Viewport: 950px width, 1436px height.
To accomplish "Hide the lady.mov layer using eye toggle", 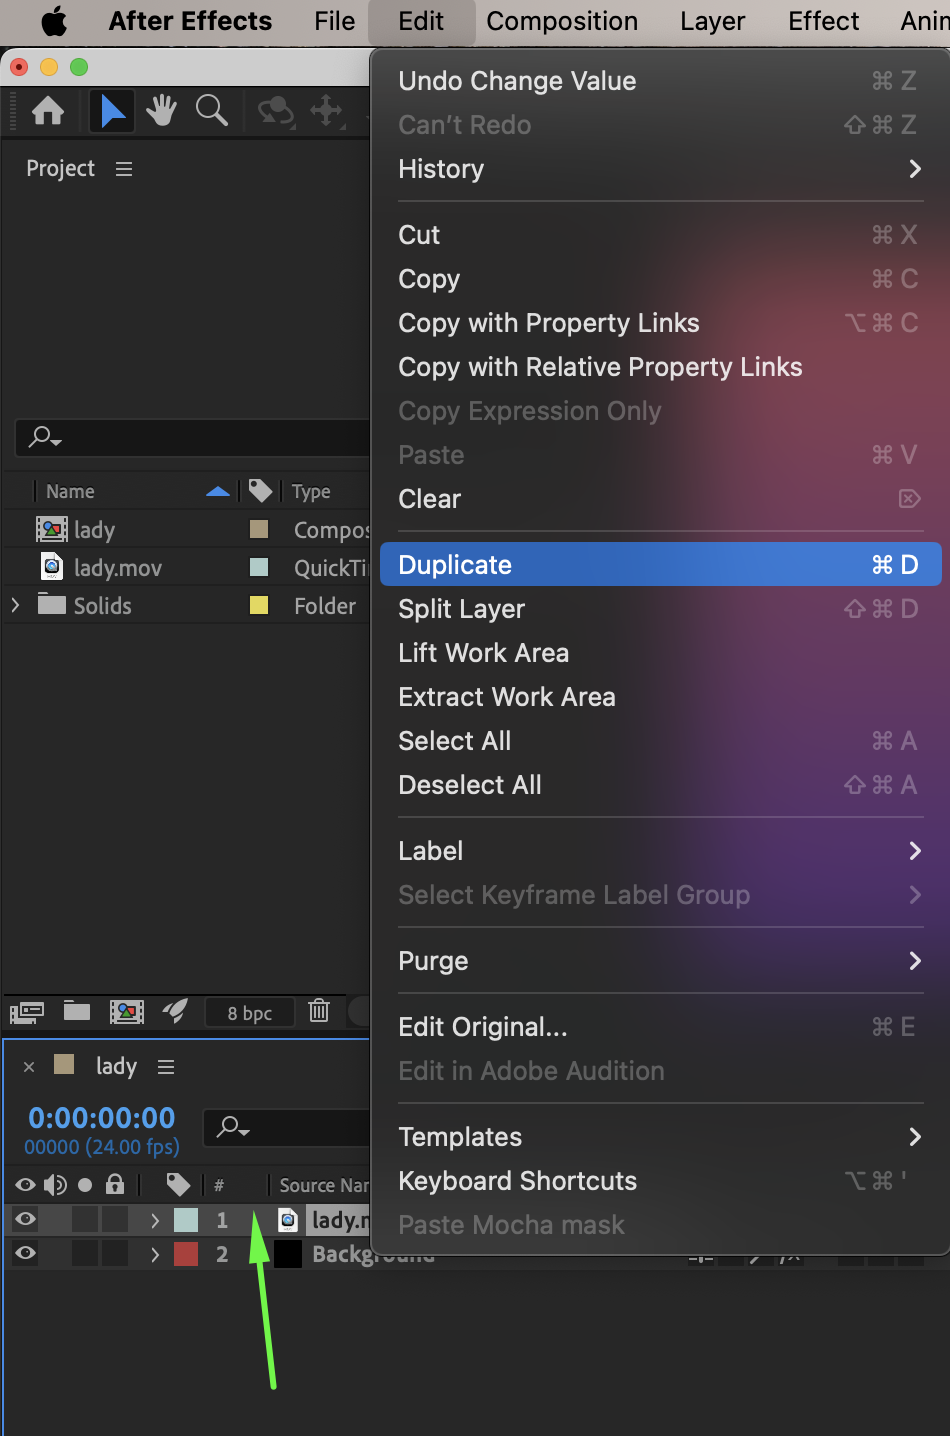I will coord(25,1219).
